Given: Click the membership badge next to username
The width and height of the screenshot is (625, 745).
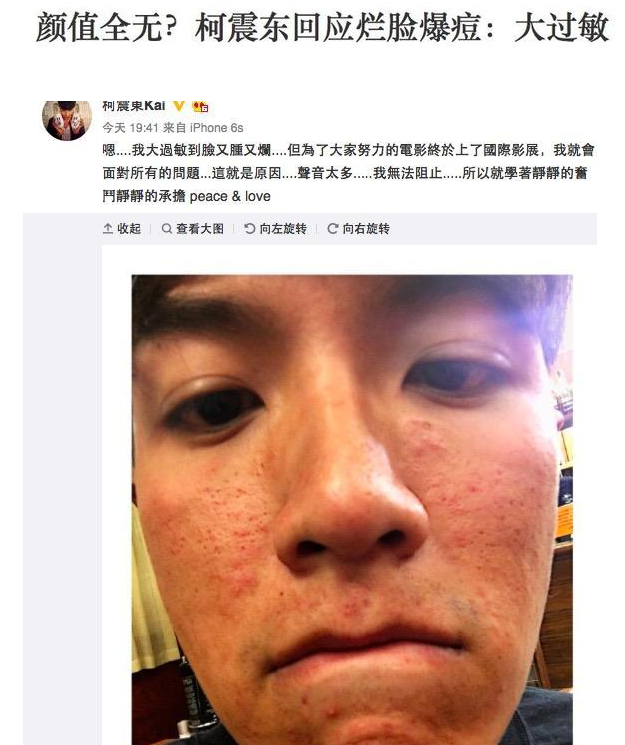Looking at the screenshot, I should (x=200, y=106).
